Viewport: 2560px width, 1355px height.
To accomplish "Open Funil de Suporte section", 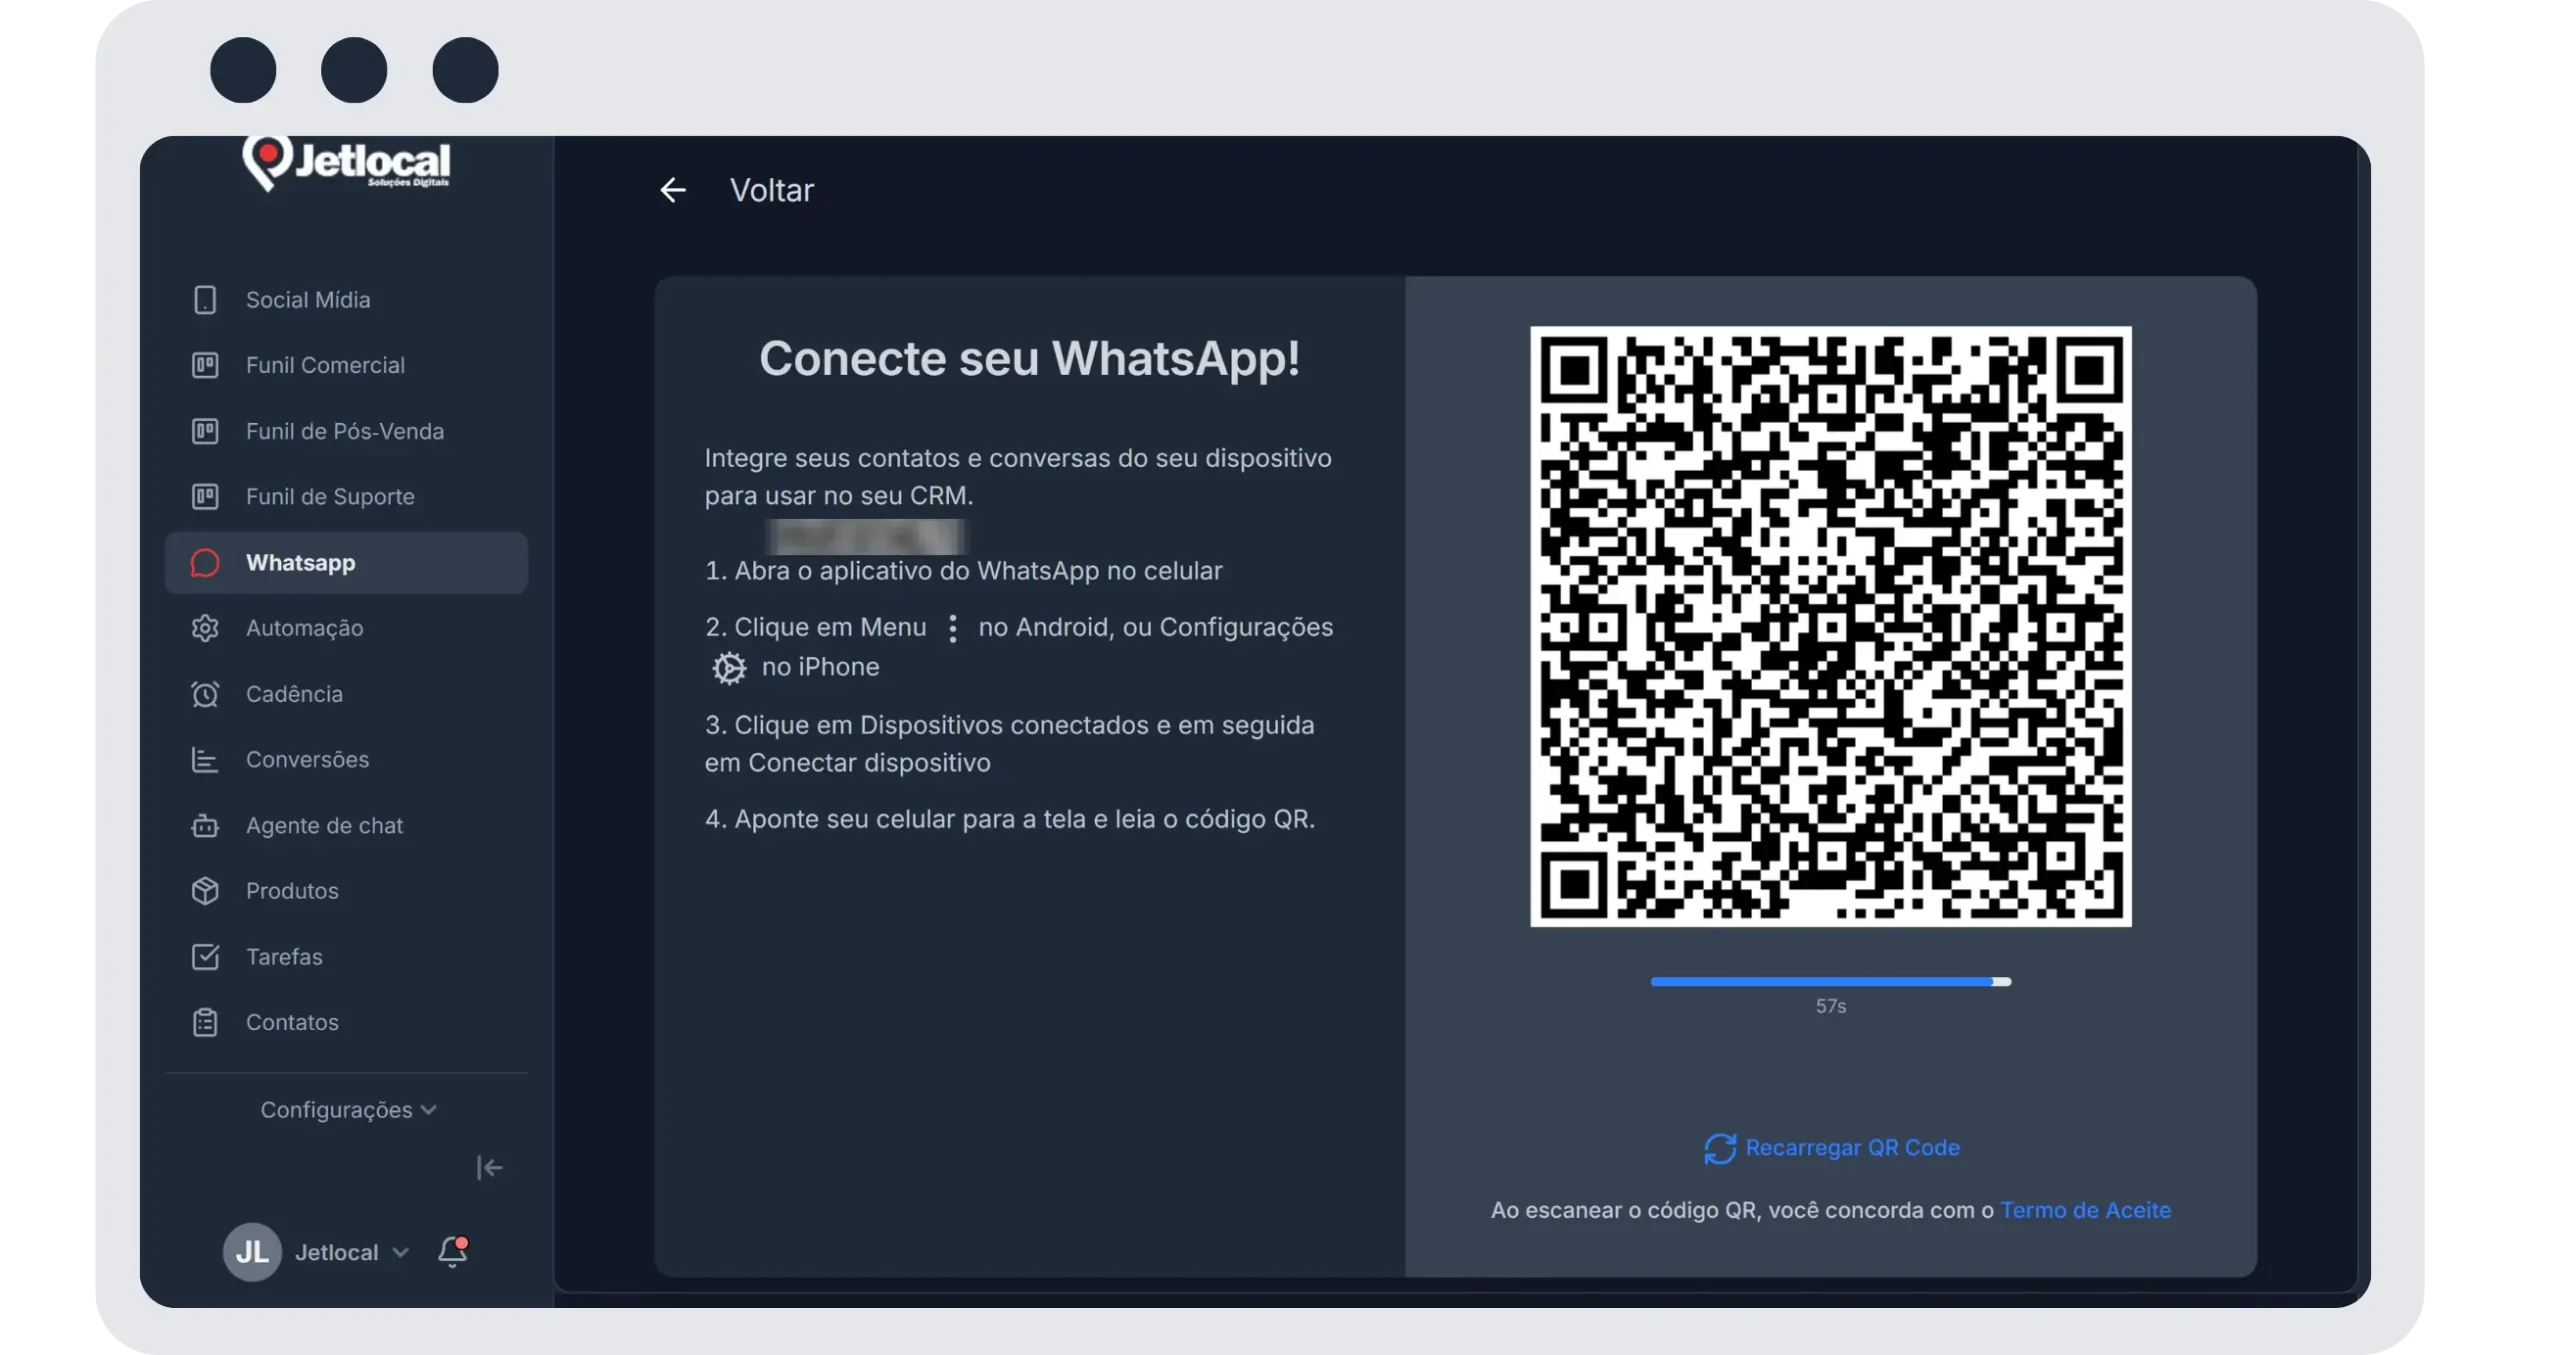I will tap(346, 496).
